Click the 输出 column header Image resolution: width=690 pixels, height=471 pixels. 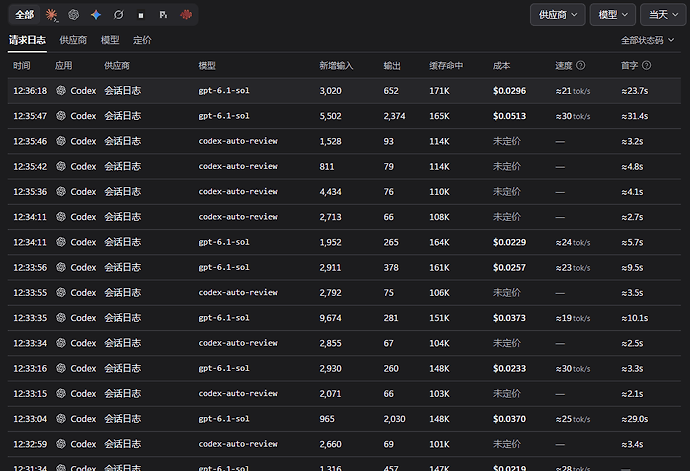[392, 66]
